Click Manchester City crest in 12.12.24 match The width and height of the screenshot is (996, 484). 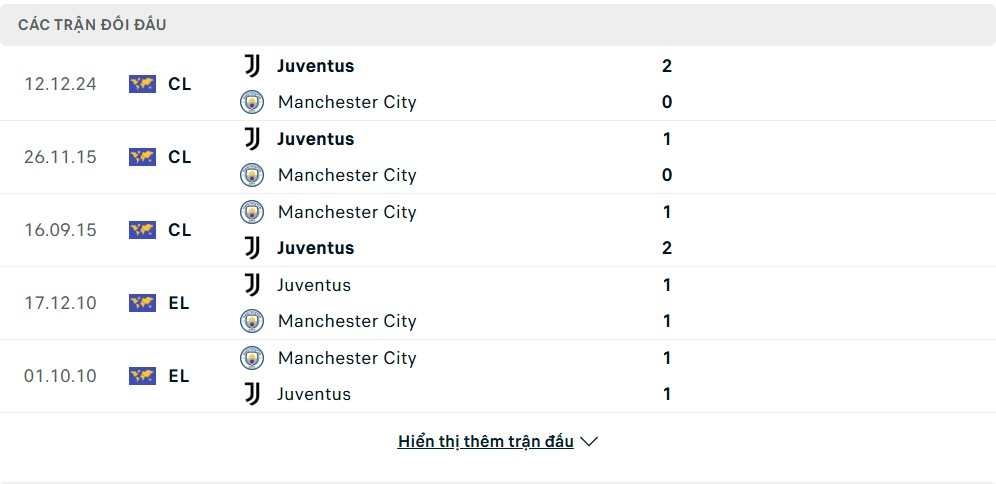point(252,102)
